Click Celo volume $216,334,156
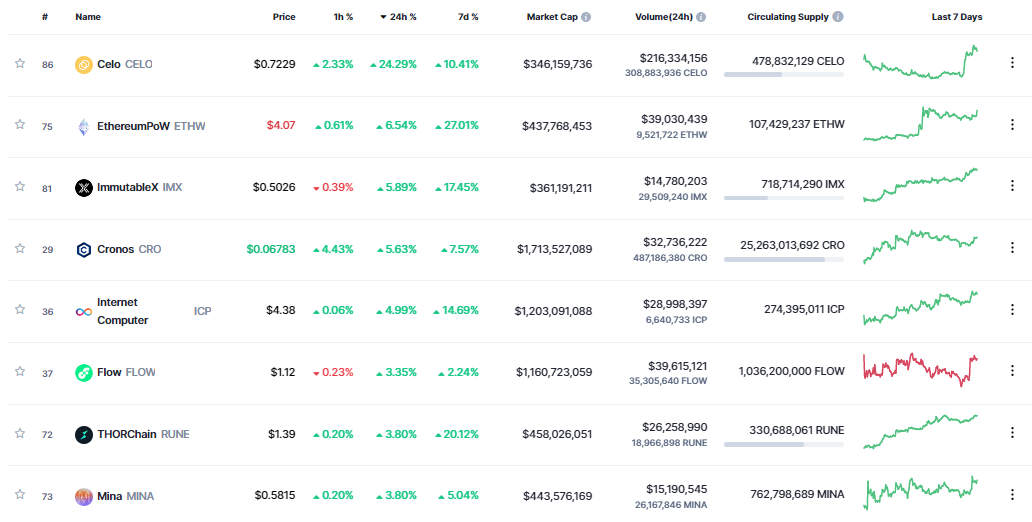This screenshot has height=522, width=1032. tap(673, 58)
